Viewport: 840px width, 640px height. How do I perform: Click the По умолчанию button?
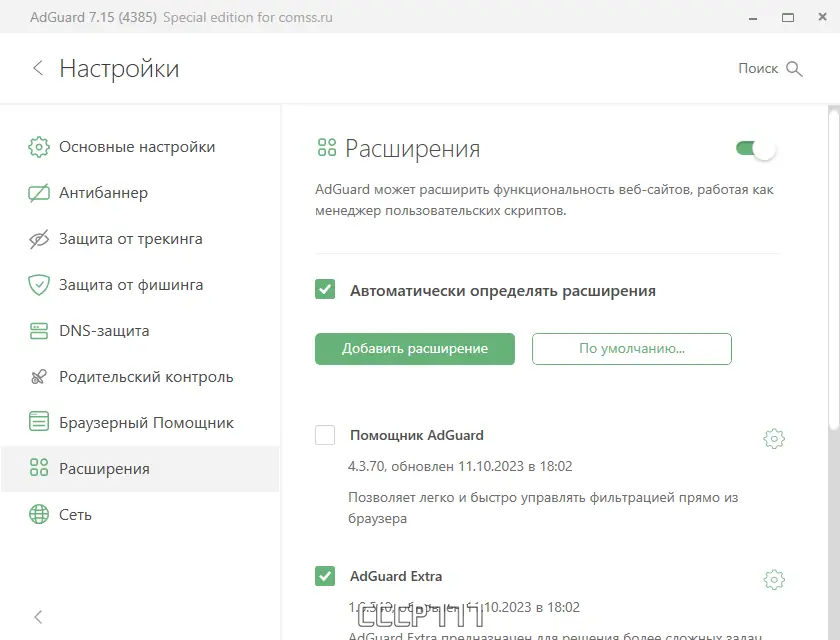coord(631,349)
